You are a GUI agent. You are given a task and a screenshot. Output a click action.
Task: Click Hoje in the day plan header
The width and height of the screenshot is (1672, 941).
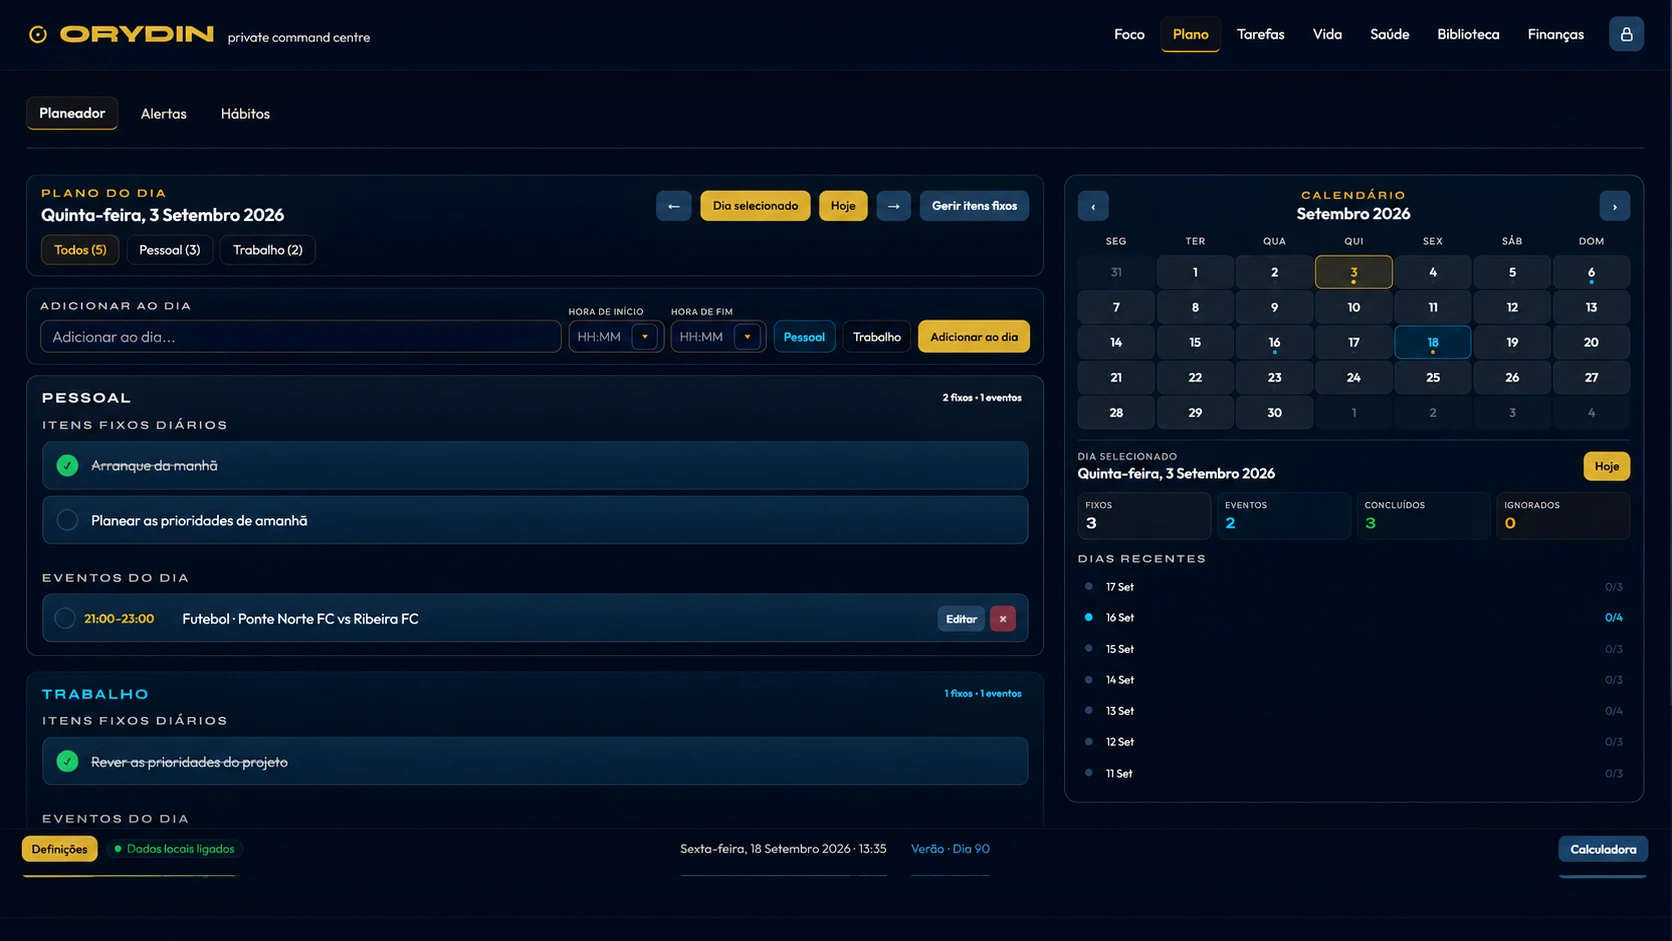click(843, 206)
